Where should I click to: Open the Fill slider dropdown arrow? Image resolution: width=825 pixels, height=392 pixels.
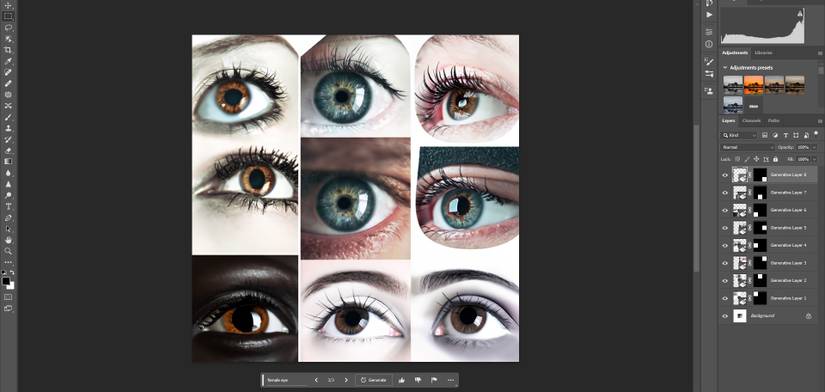coord(813,159)
